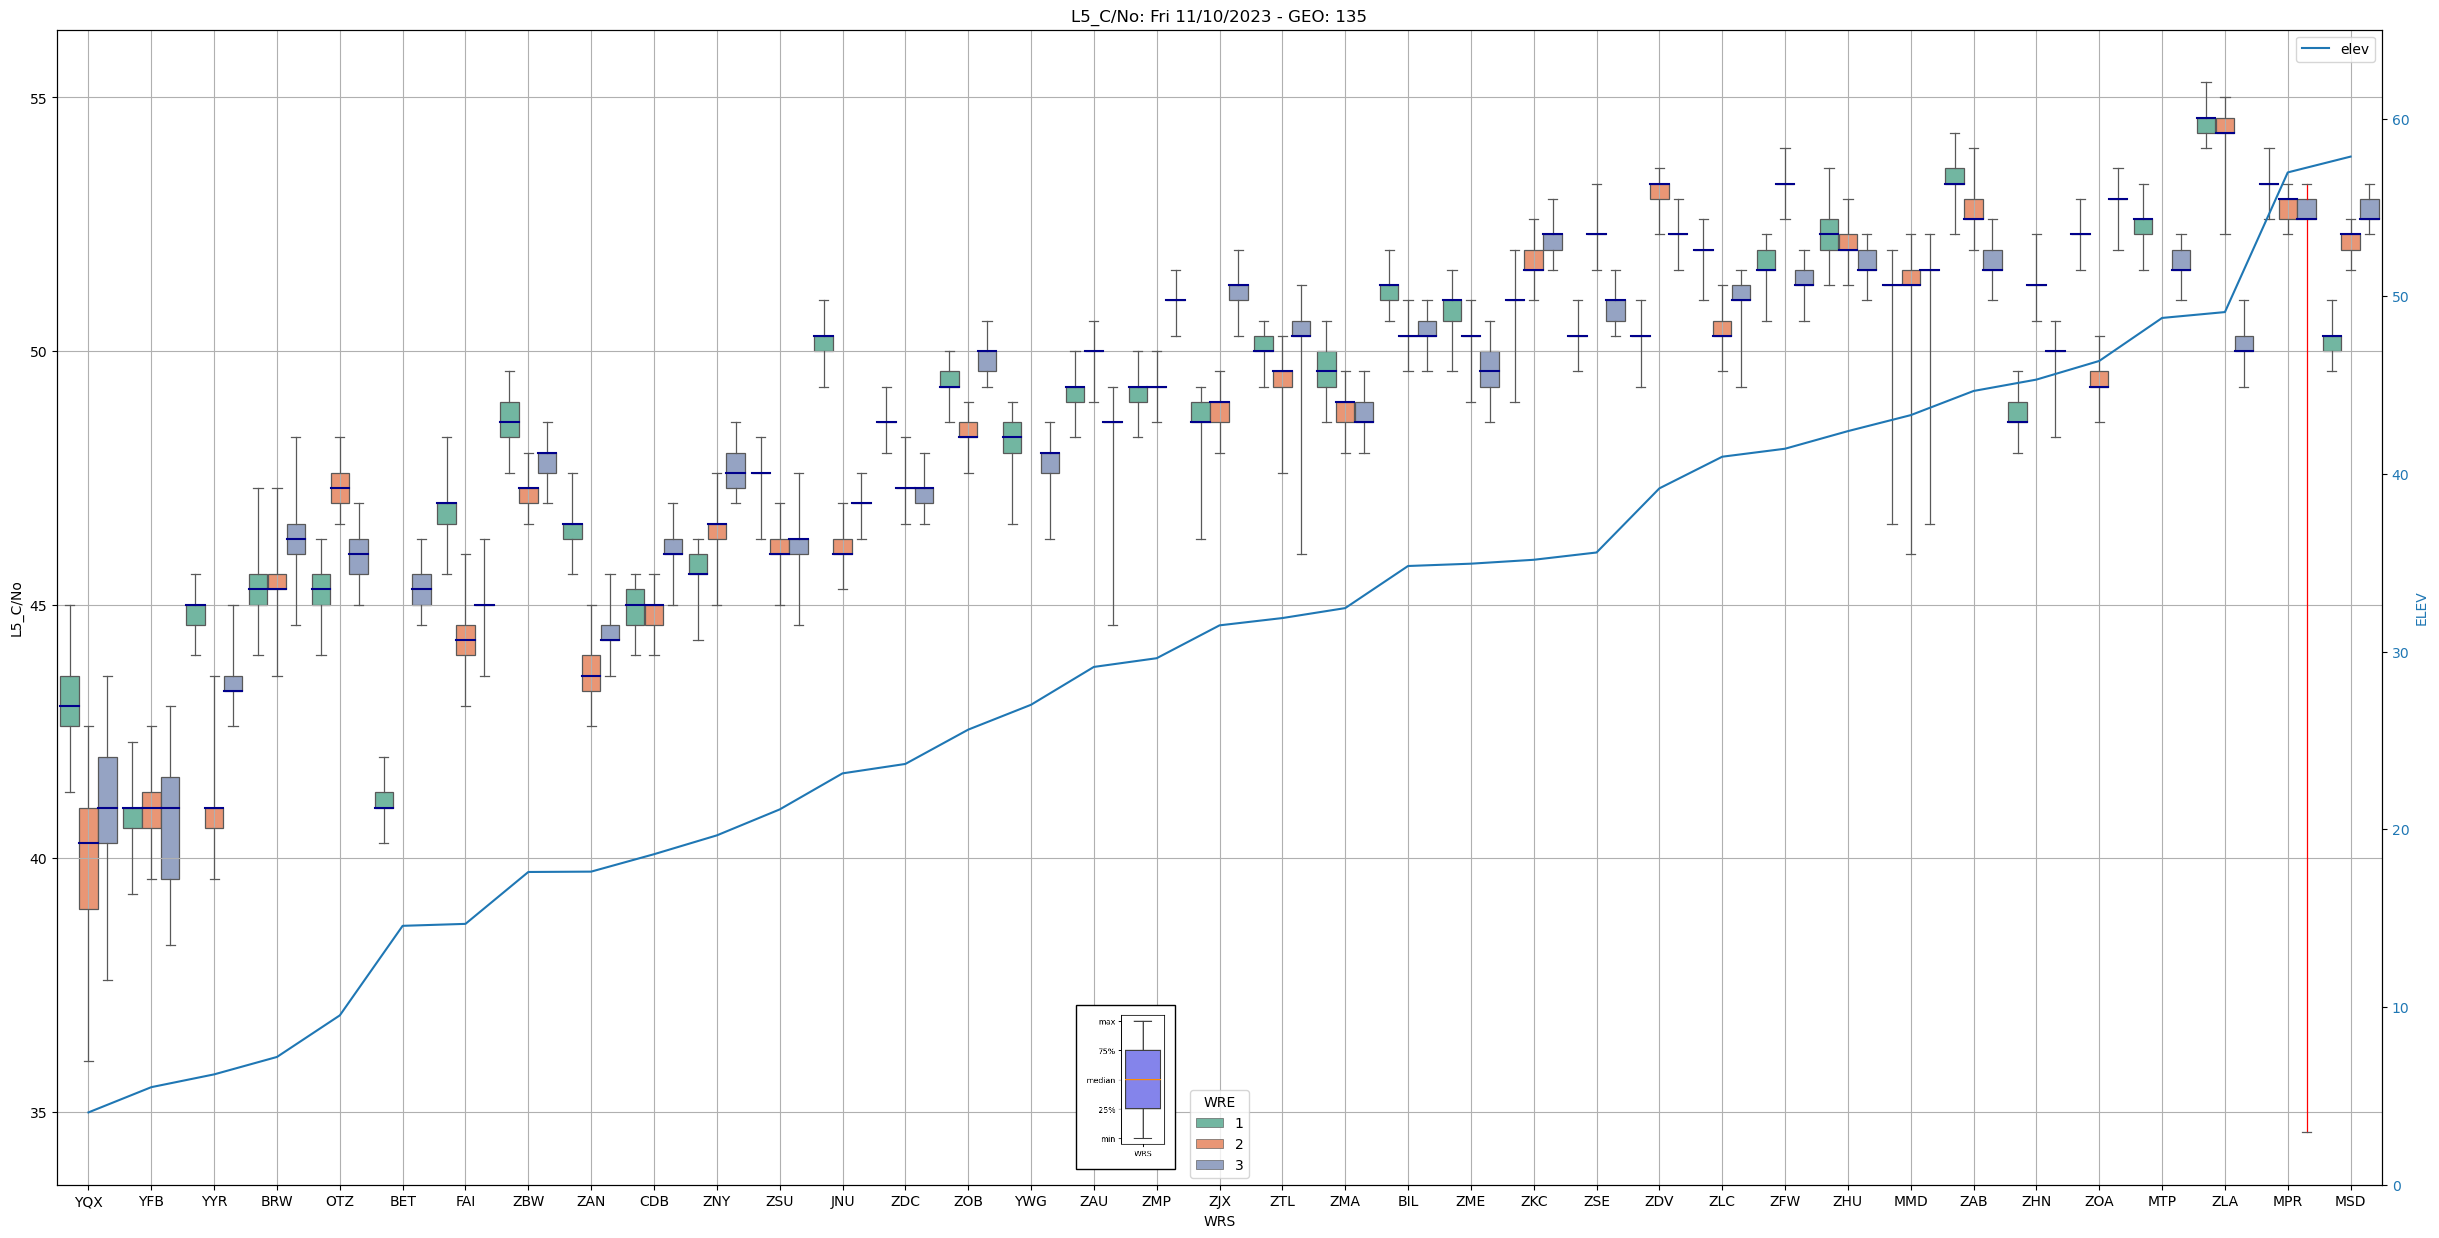Click the 'CDB' x-axis label
The image size is (2439, 1238).
tap(654, 1201)
